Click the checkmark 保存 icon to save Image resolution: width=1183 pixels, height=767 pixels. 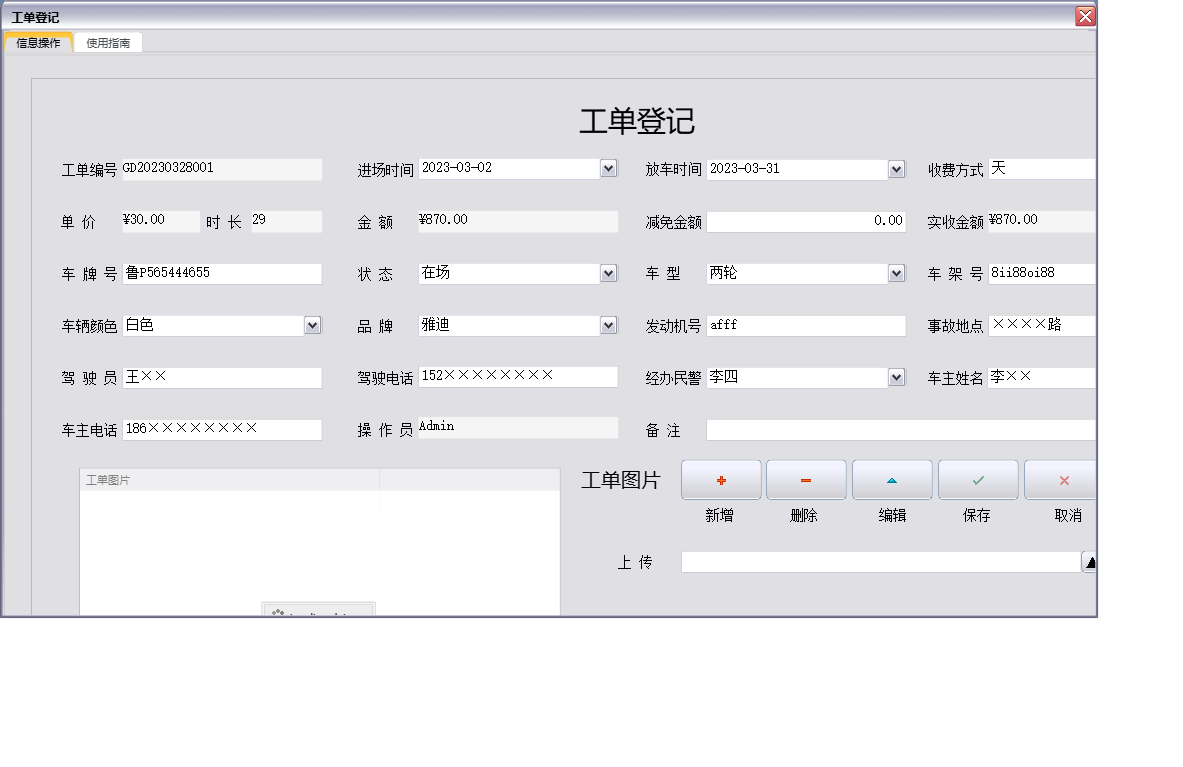(977, 480)
